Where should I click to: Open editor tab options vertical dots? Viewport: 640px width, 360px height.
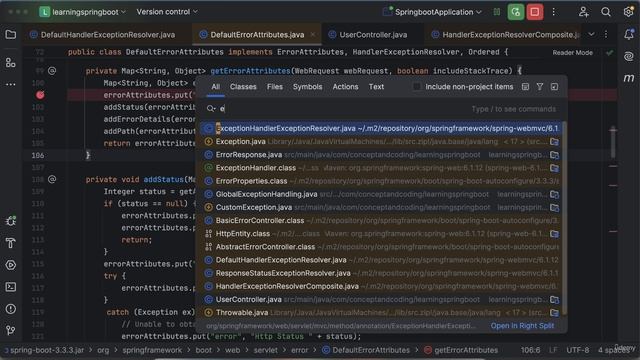[606, 34]
